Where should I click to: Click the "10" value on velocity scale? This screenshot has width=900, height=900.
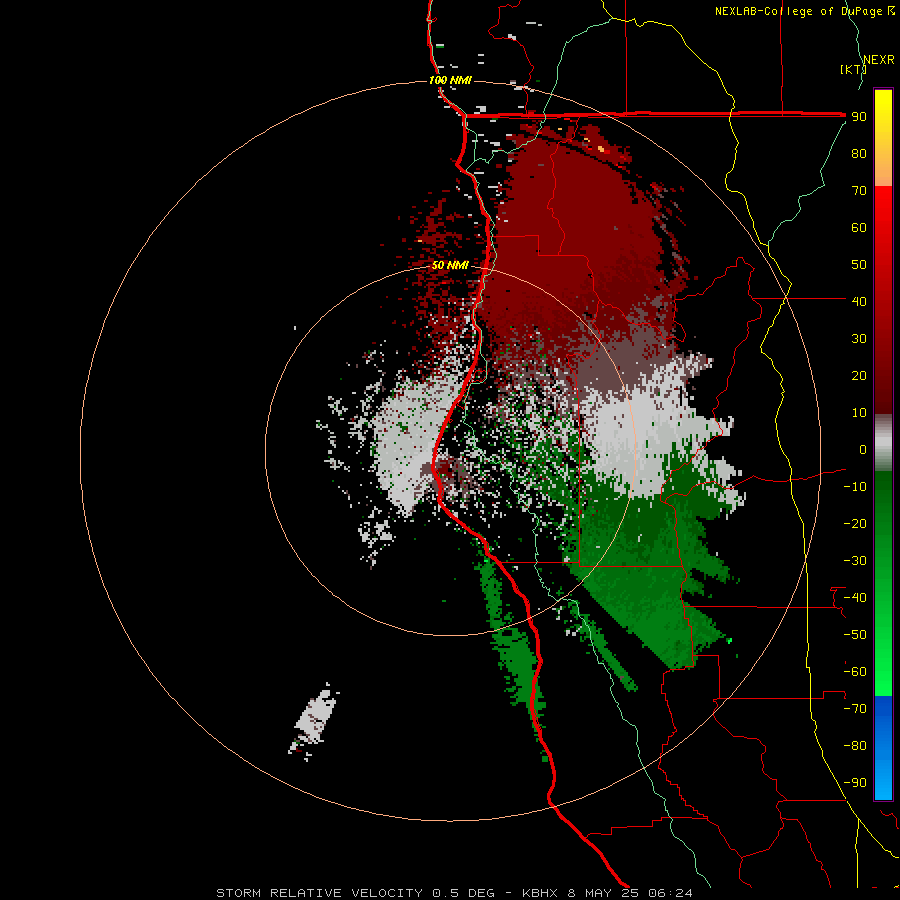point(859,413)
